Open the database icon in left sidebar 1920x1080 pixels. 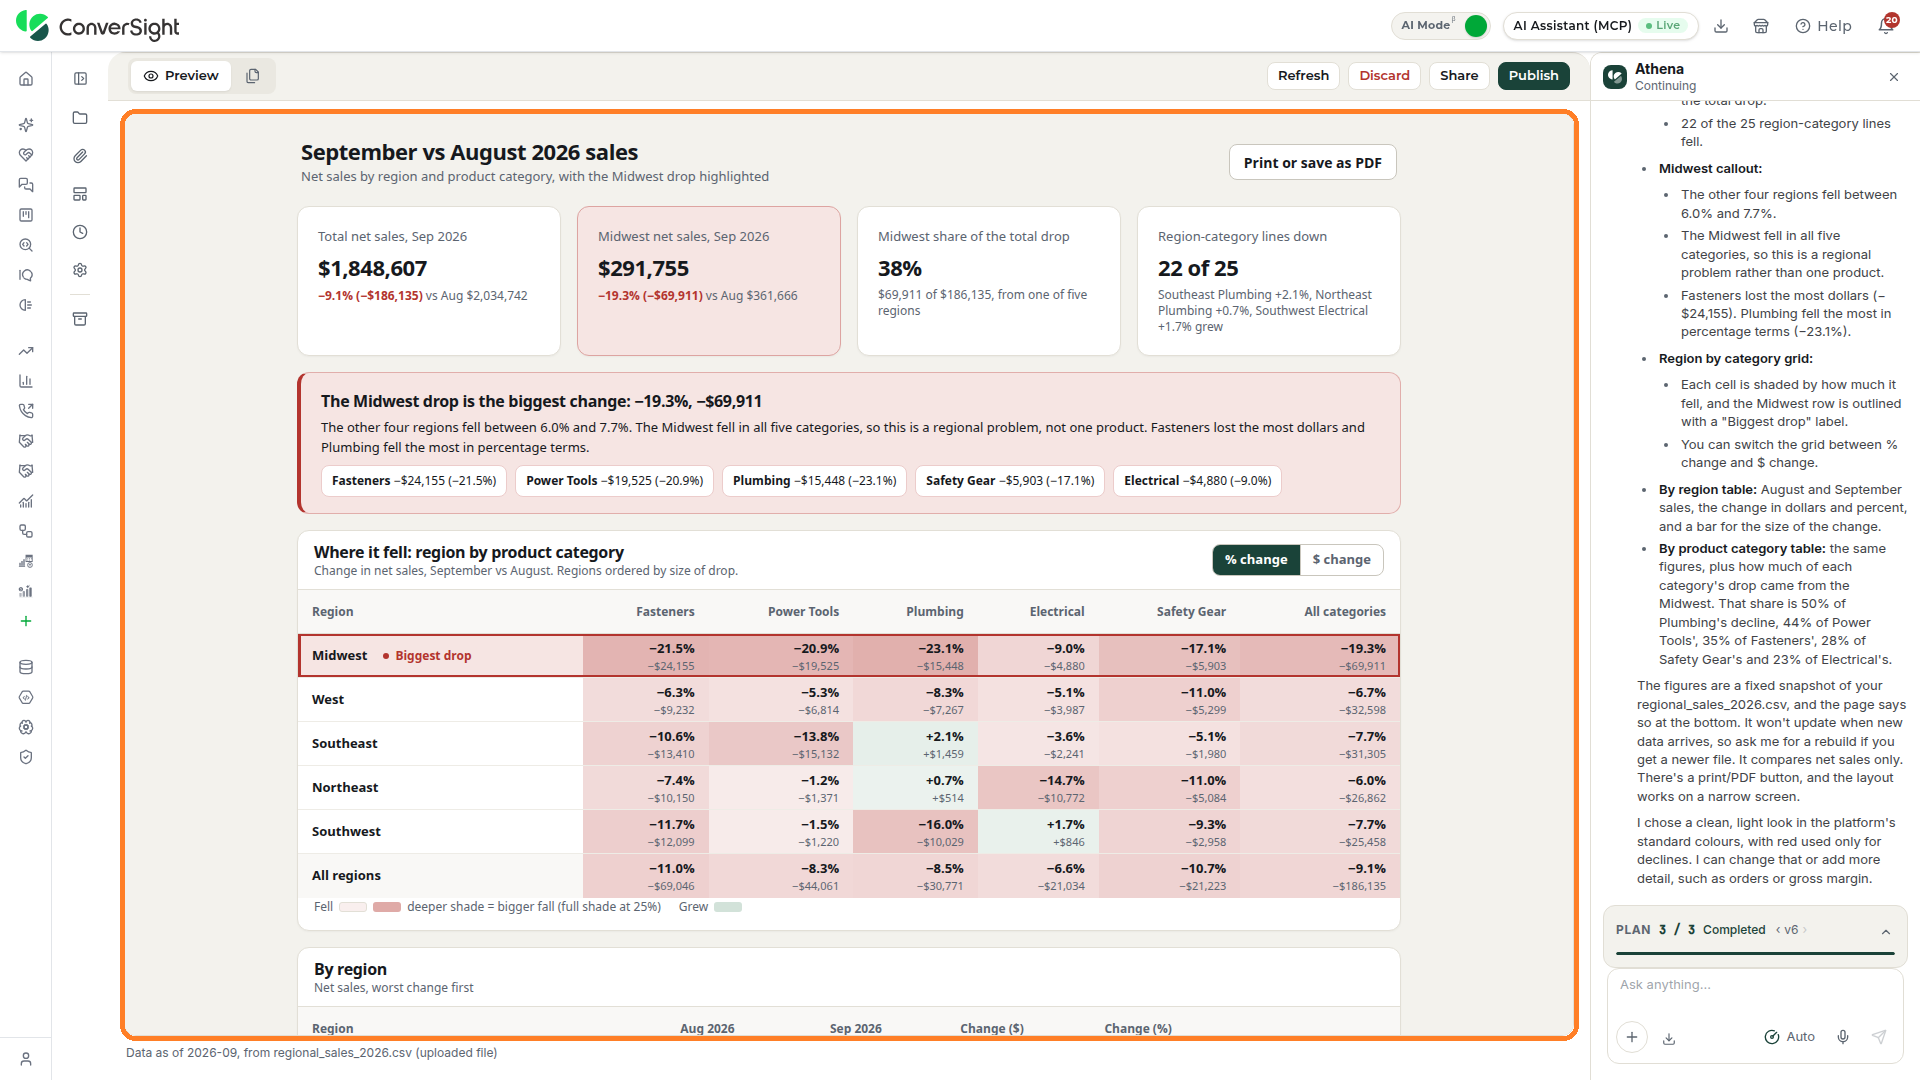(26, 667)
